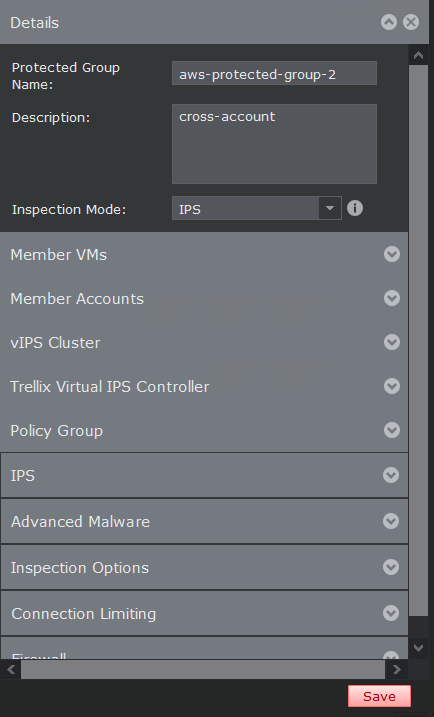Click the Inspection Mode label

69,209
